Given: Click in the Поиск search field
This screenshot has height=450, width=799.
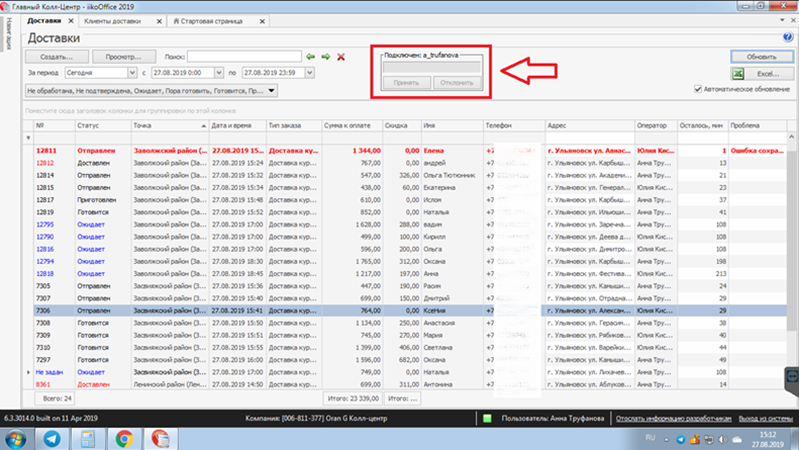Looking at the screenshot, I should click(x=244, y=56).
